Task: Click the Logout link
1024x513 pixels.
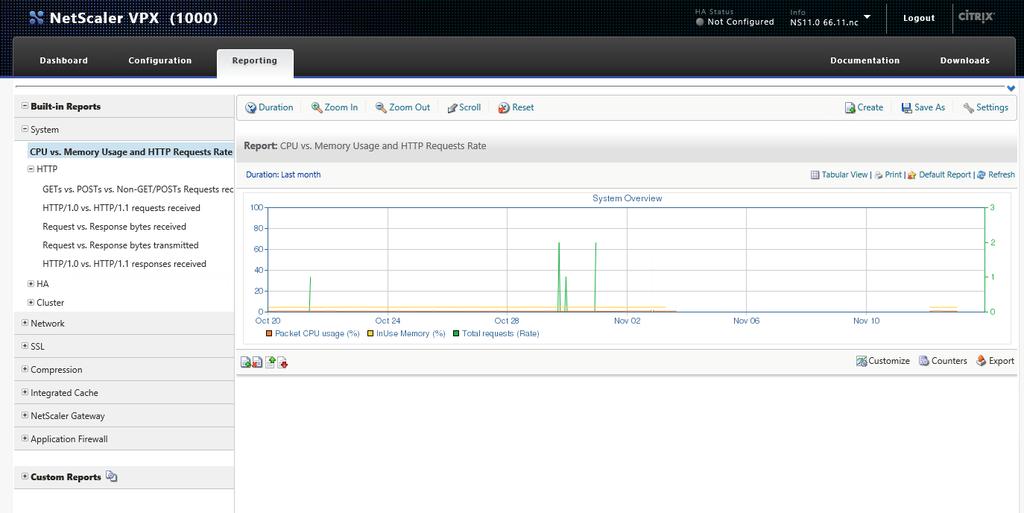Action: pos(919,18)
